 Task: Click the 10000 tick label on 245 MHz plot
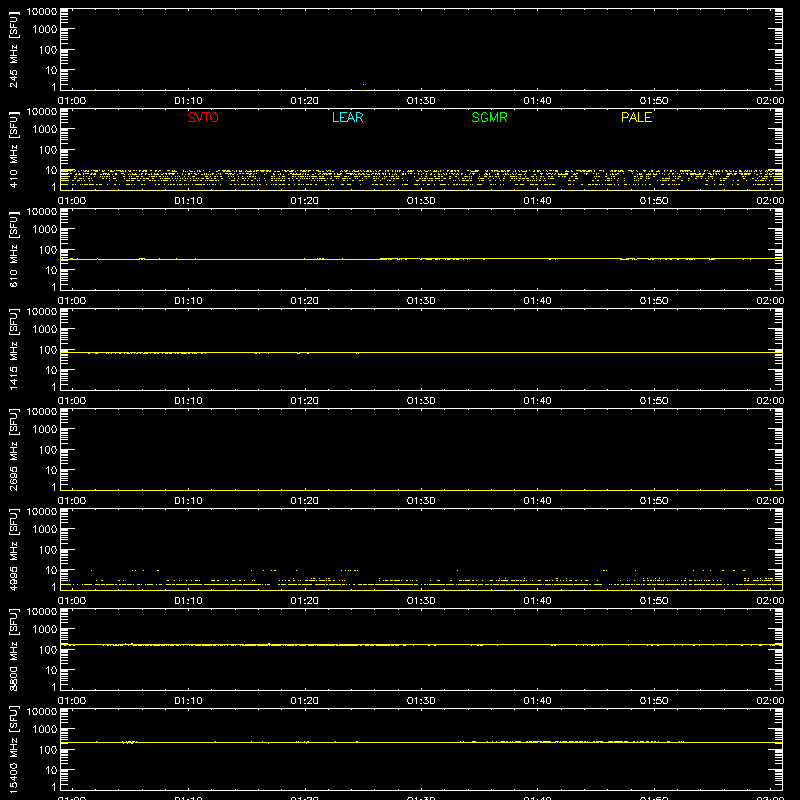coord(42,12)
